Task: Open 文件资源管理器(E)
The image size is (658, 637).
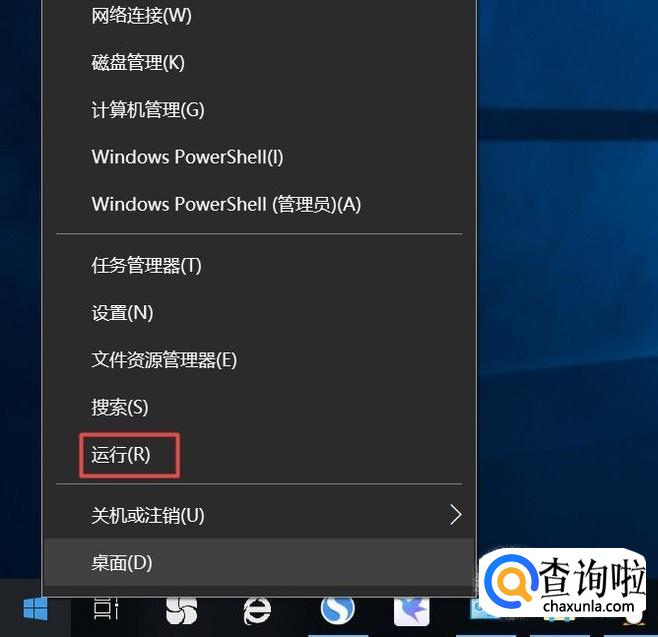Action: [260, 360]
